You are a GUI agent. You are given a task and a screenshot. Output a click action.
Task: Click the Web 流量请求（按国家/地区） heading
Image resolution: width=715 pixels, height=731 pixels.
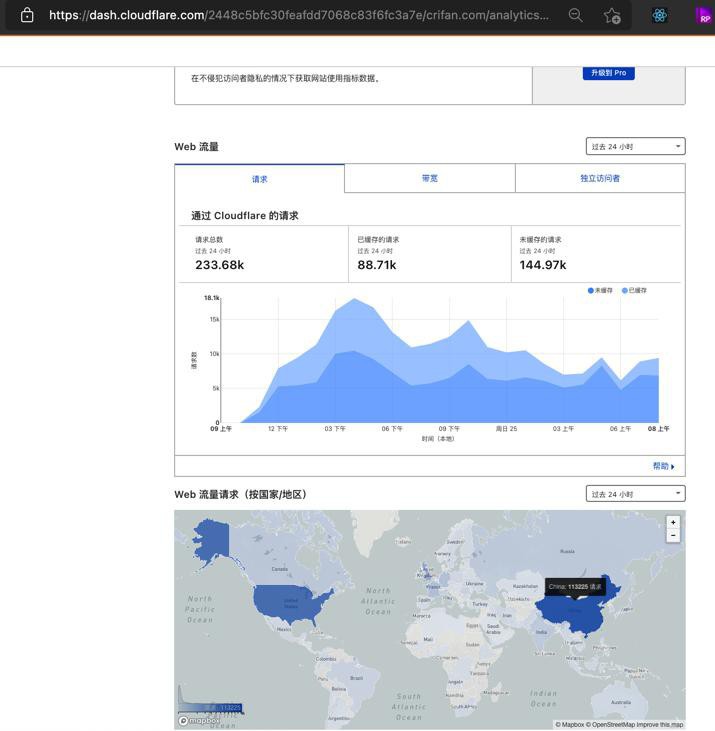coord(241,494)
